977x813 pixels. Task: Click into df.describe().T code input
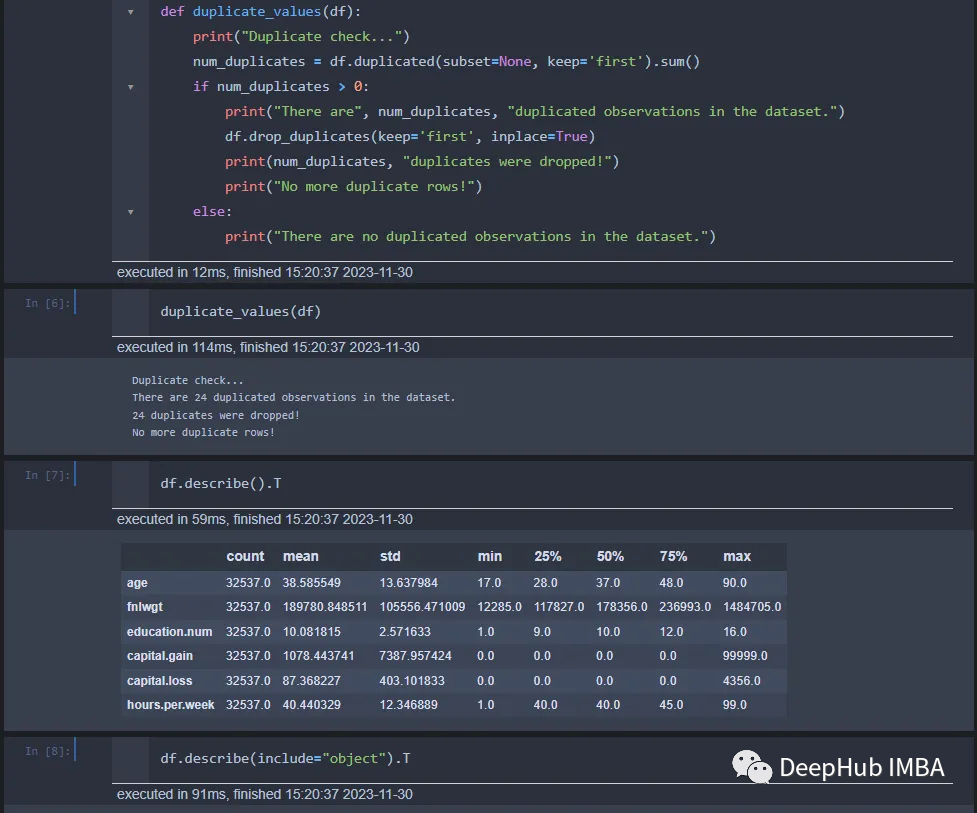point(221,483)
